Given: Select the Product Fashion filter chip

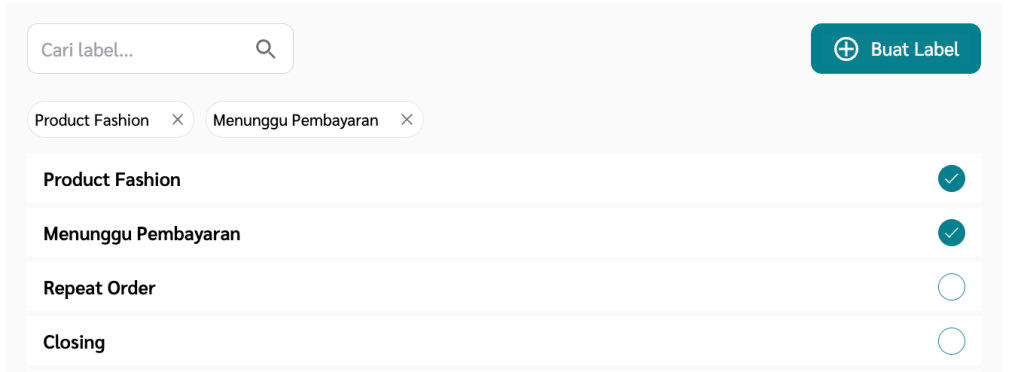Looking at the screenshot, I should [x=110, y=119].
